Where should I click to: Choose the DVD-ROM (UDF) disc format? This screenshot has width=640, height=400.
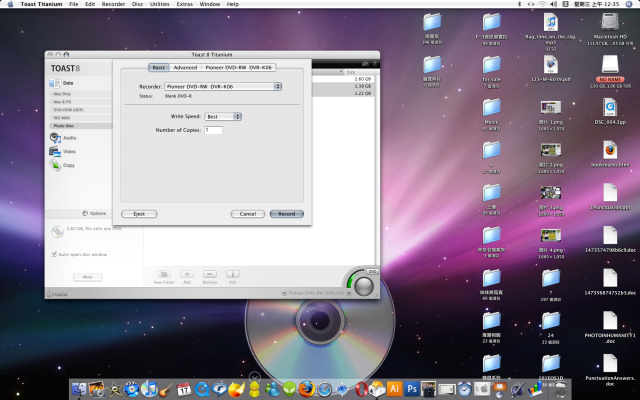(x=80, y=110)
